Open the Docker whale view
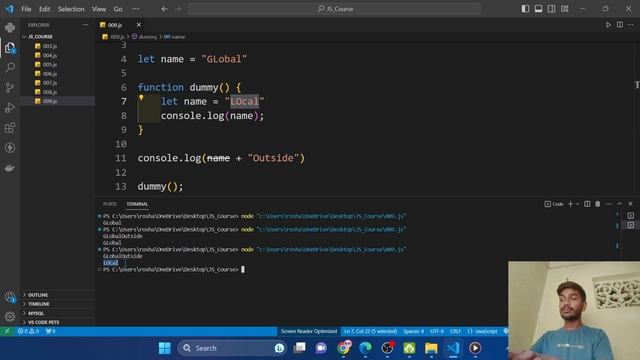 coord(10,168)
